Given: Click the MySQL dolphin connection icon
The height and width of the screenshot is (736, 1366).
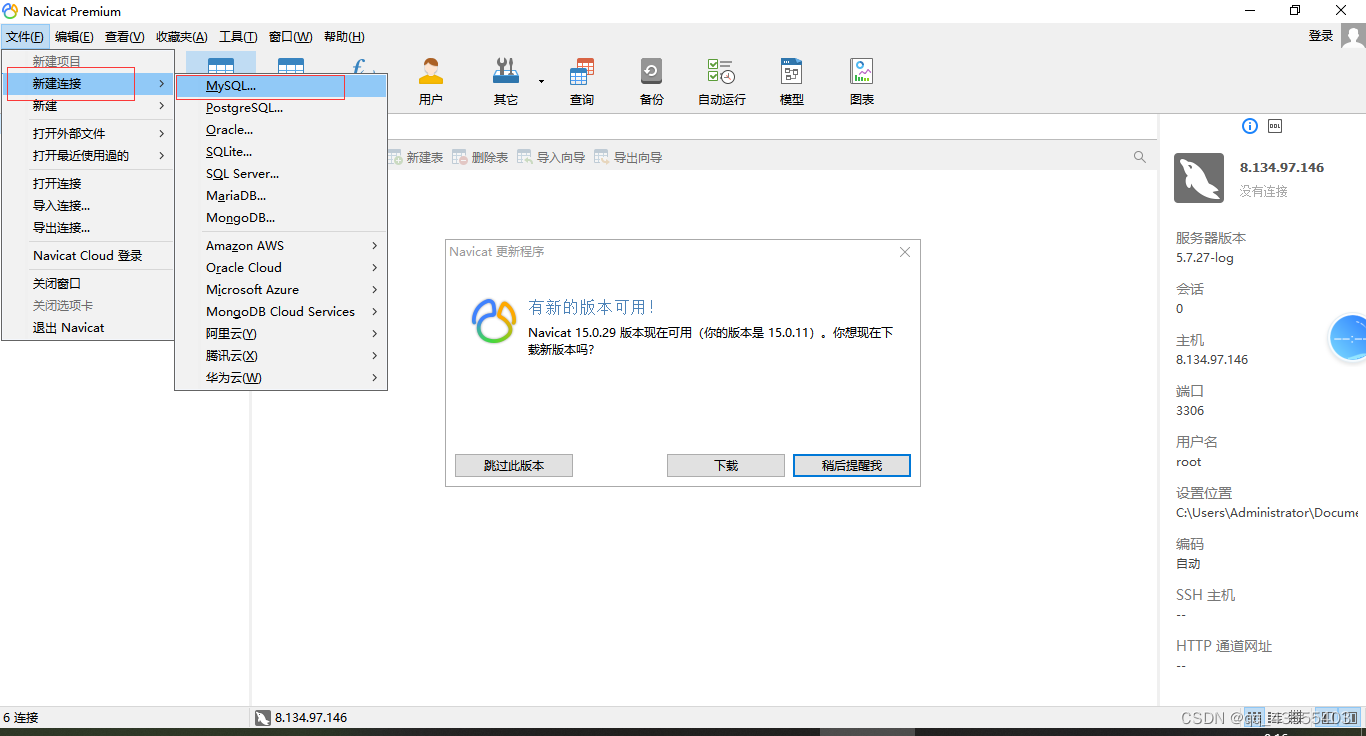Looking at the screenshot, I should pos(1199,178).
